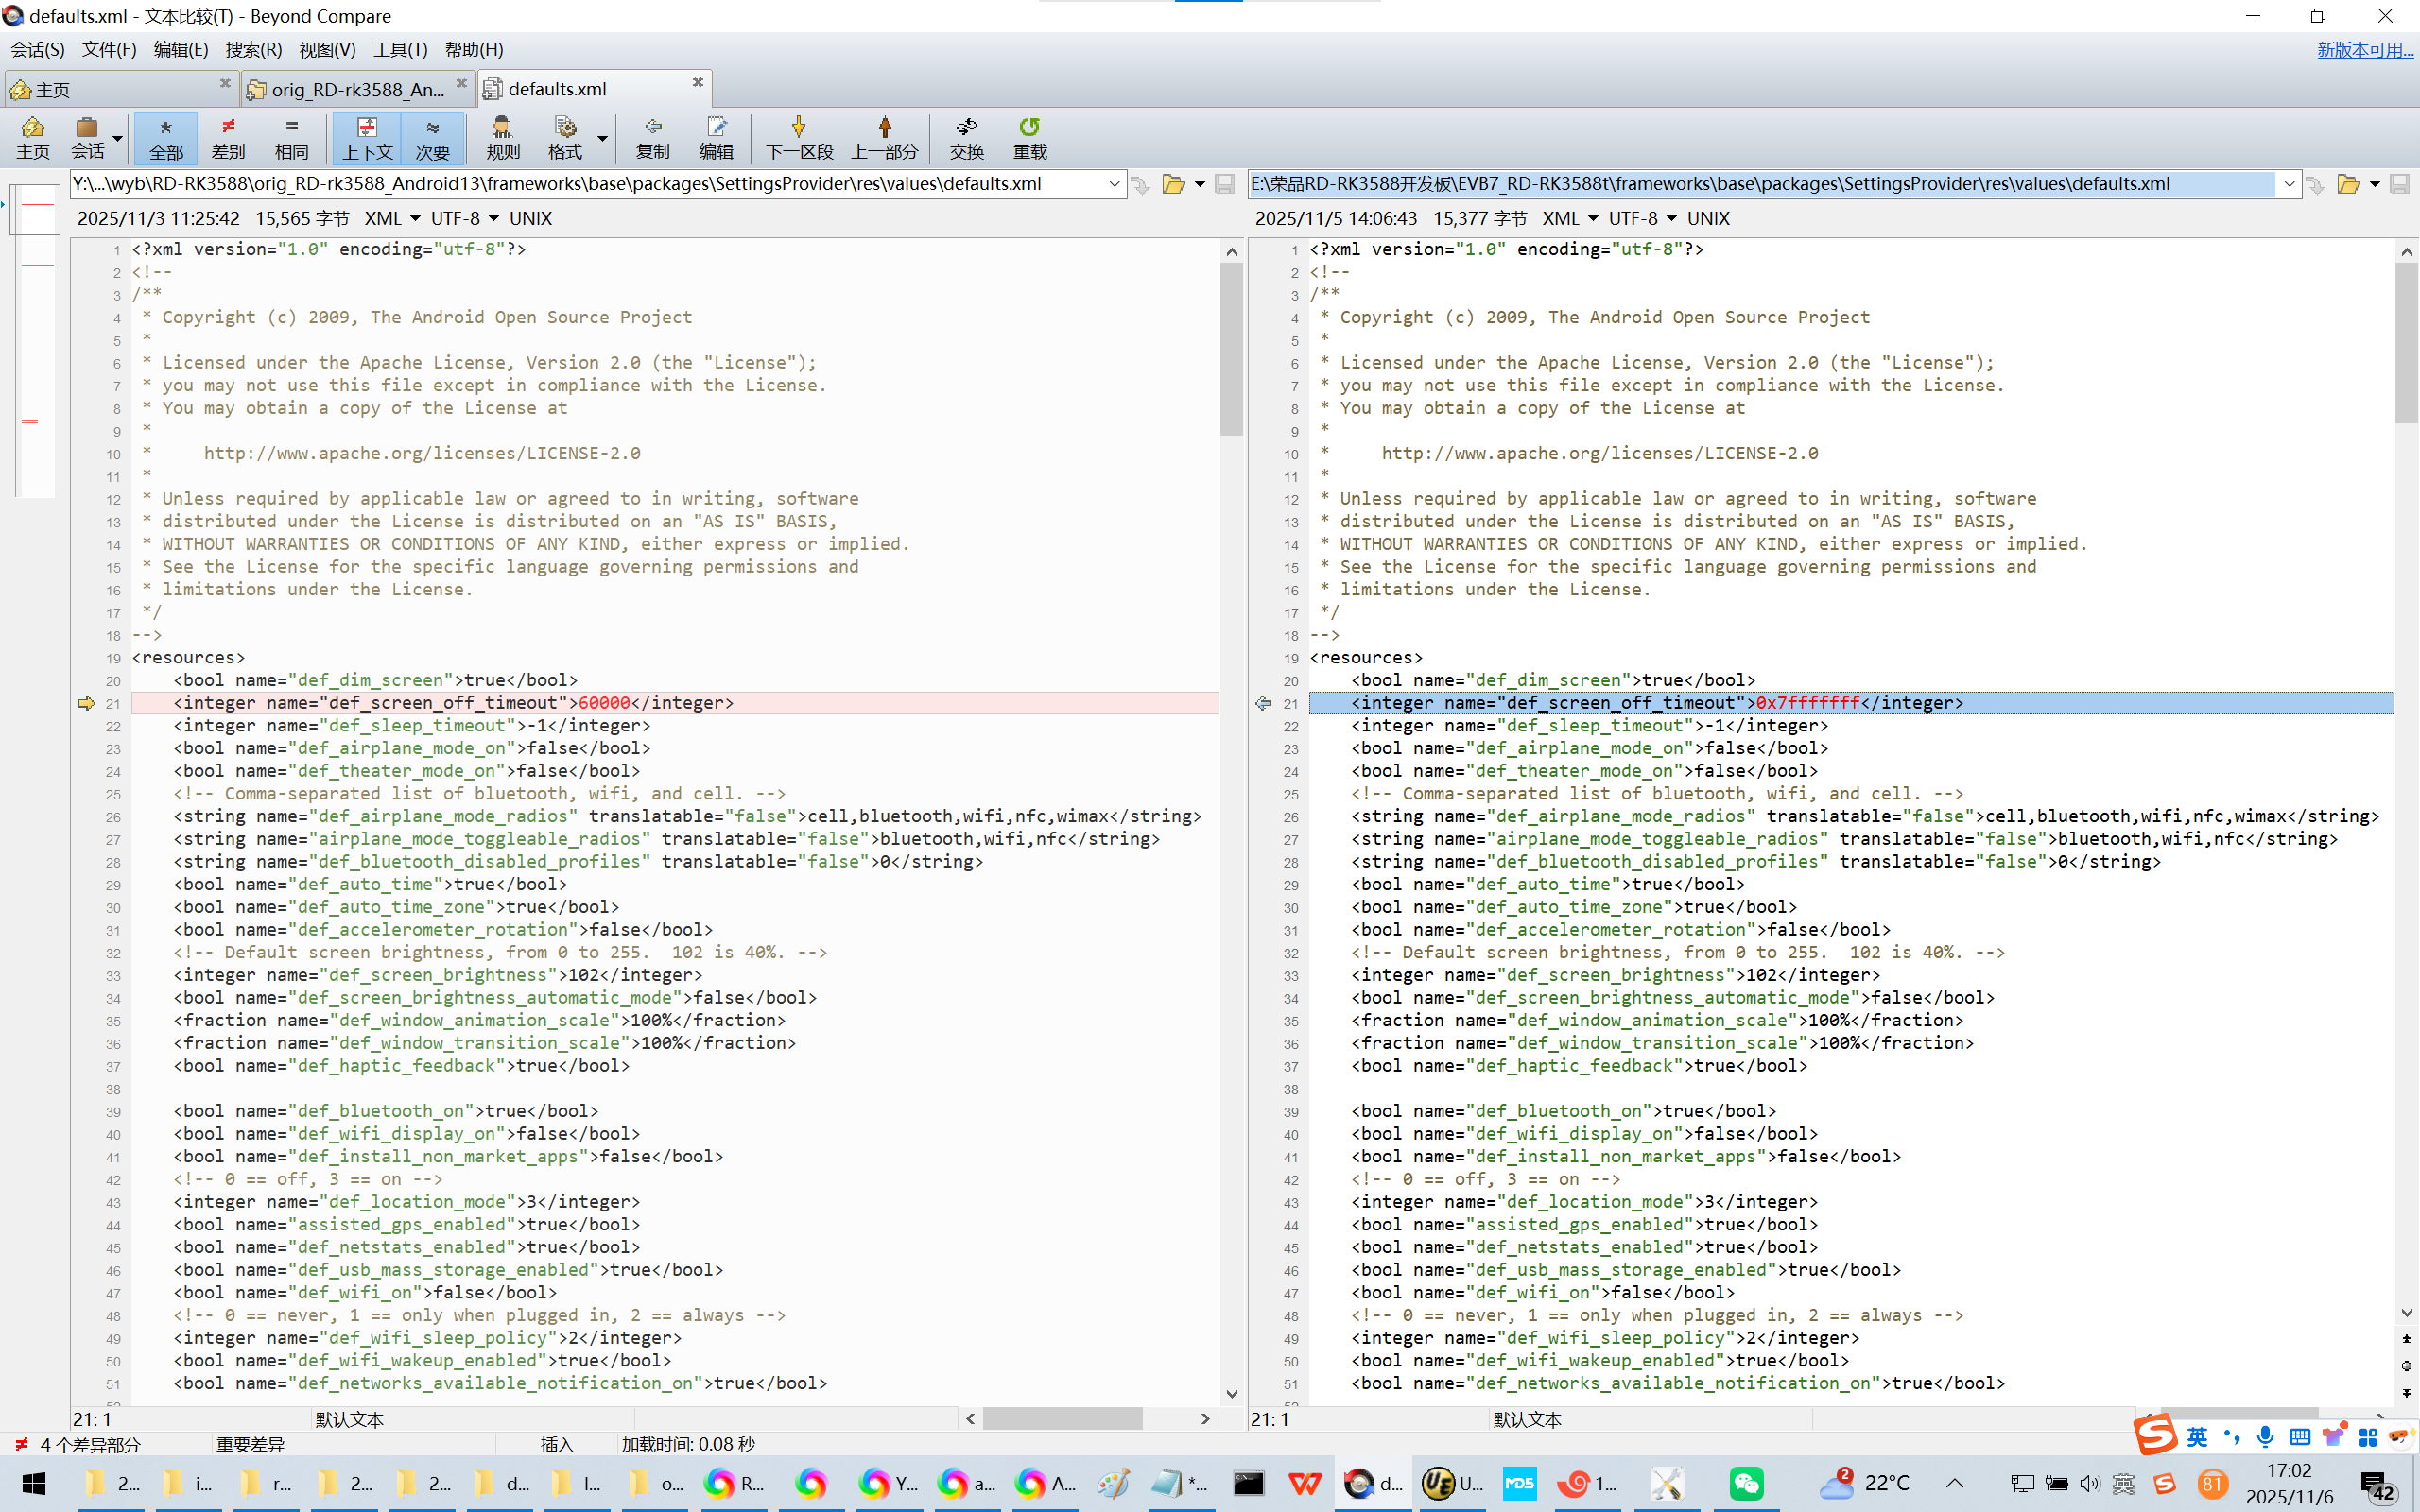Click right pane open file folder button

[x=2348, y=184]
